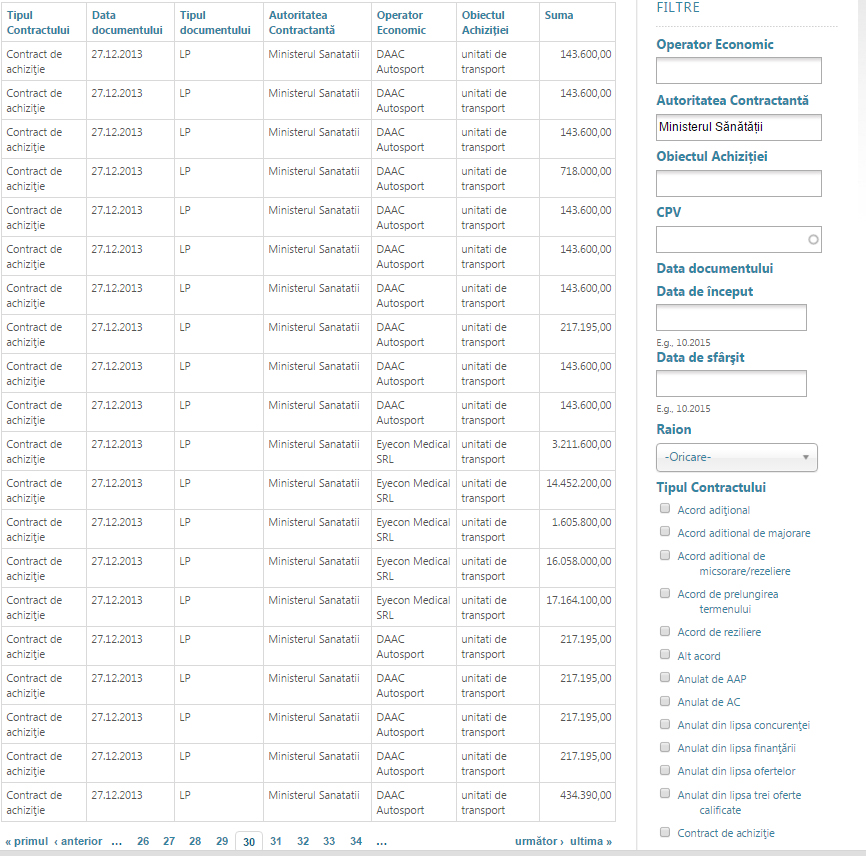Open the next page 'următor'

539,842
